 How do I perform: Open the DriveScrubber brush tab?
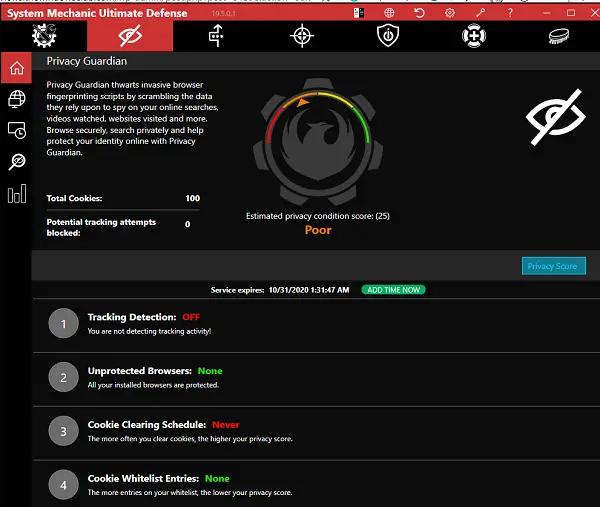(559, 36)
